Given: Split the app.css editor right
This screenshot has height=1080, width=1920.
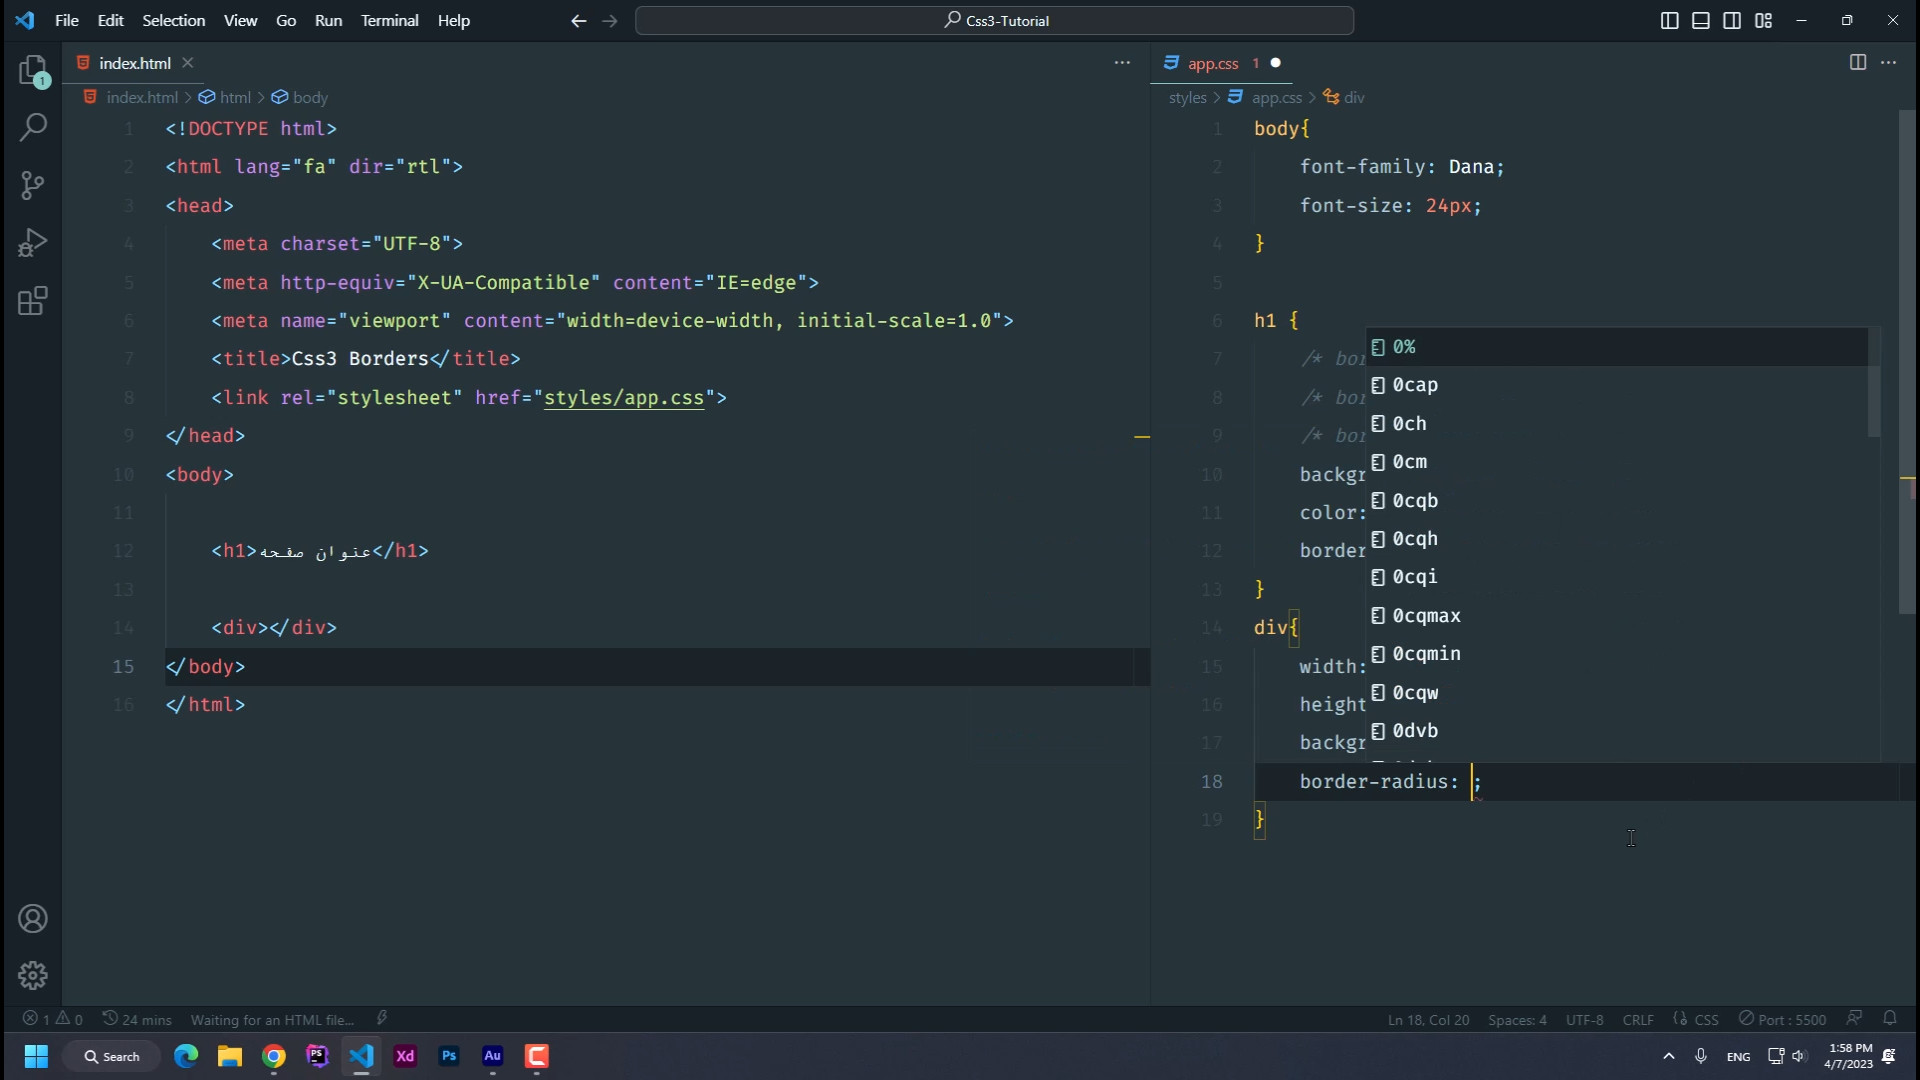Looking at the screenshot, I should 1857,62.
